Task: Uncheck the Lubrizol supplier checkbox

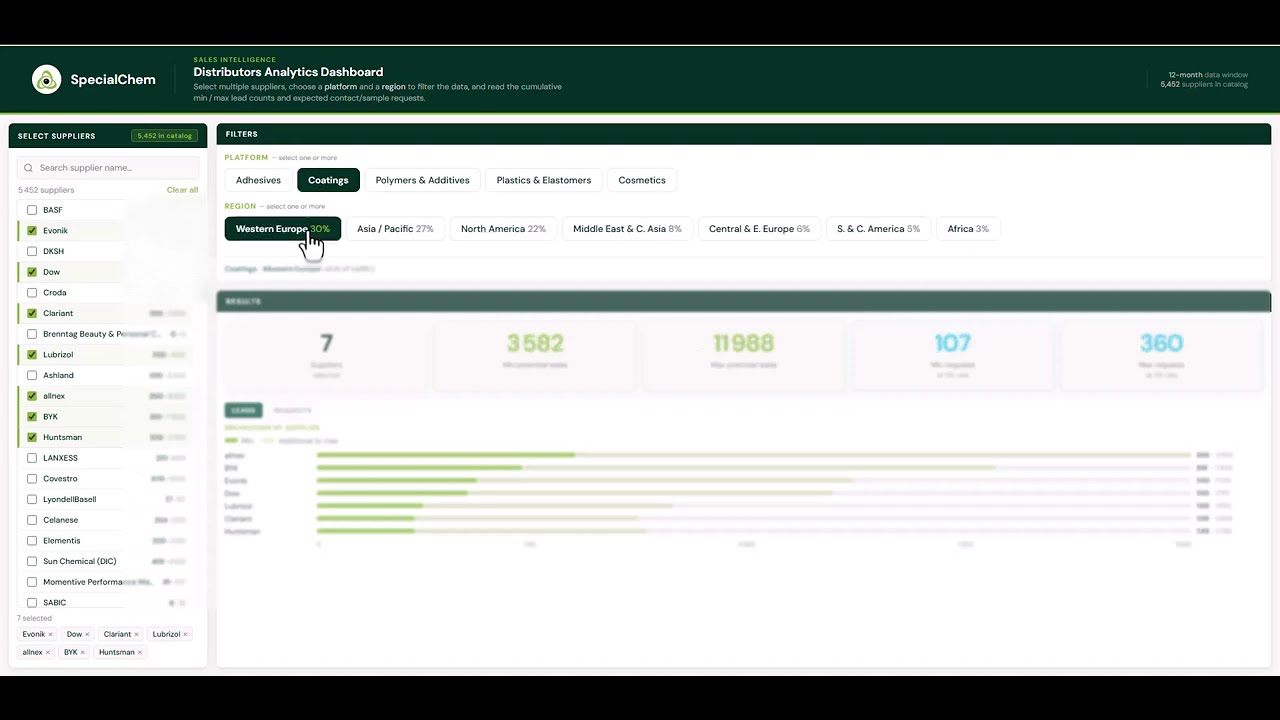Action: (x=32, y=355)
